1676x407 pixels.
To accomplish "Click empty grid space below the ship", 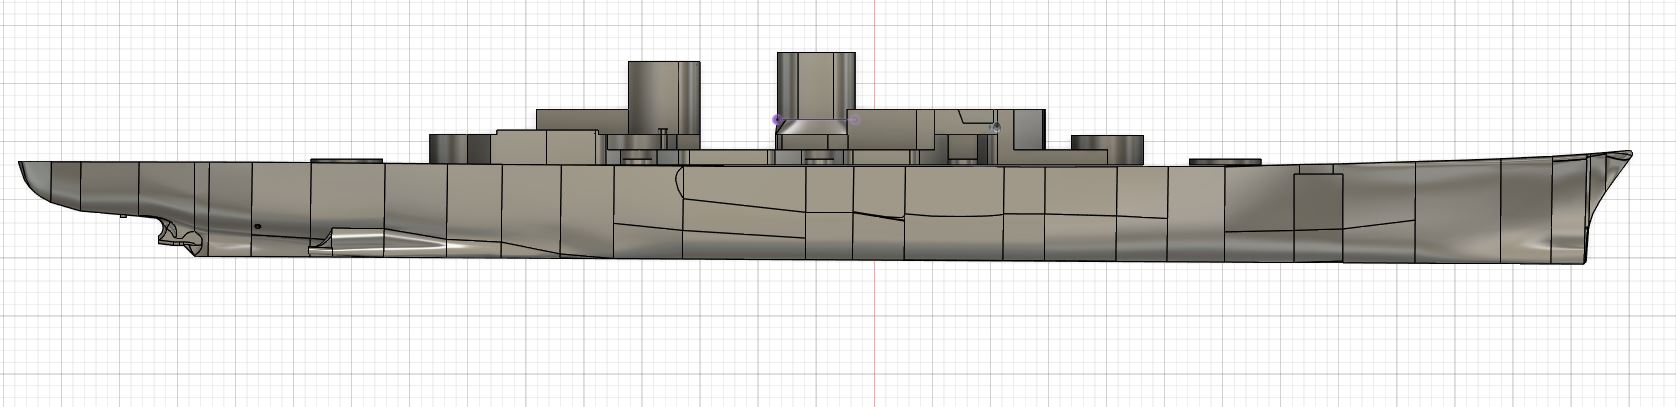I will point(600,340).
